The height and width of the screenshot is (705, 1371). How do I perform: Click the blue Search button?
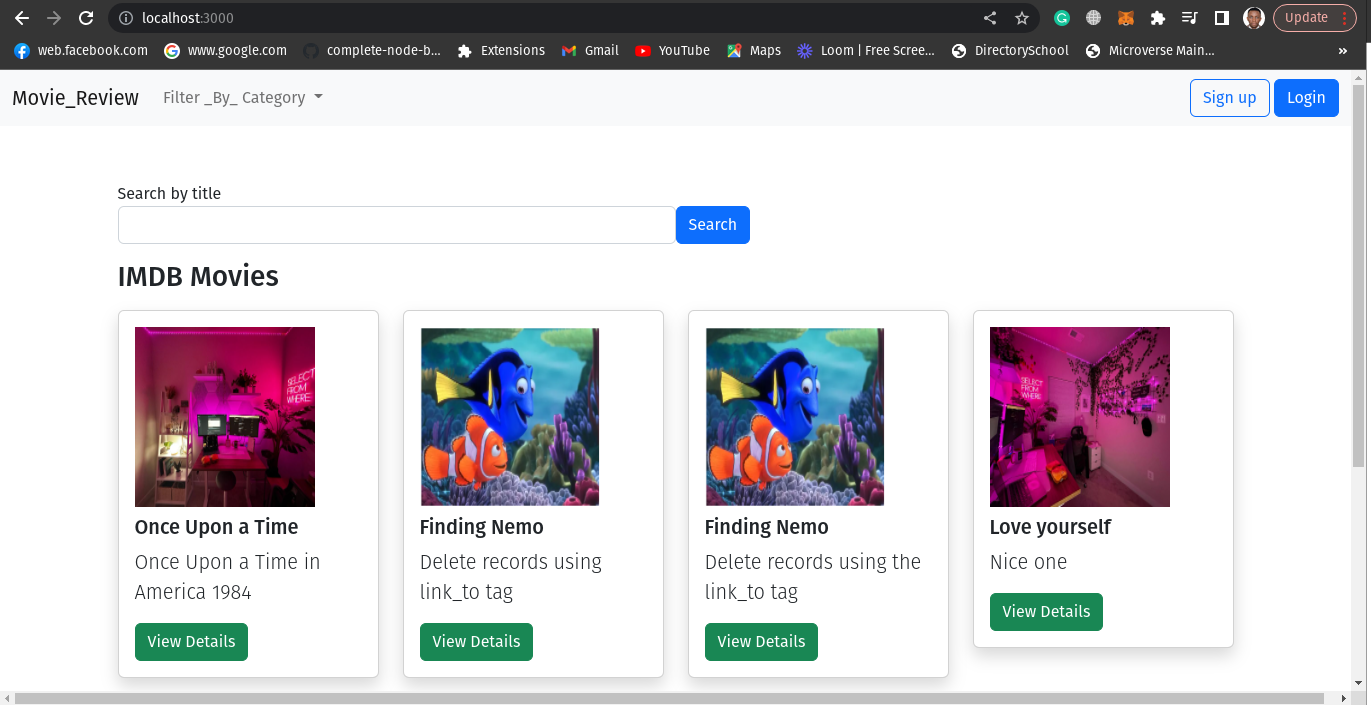point(712,225)
